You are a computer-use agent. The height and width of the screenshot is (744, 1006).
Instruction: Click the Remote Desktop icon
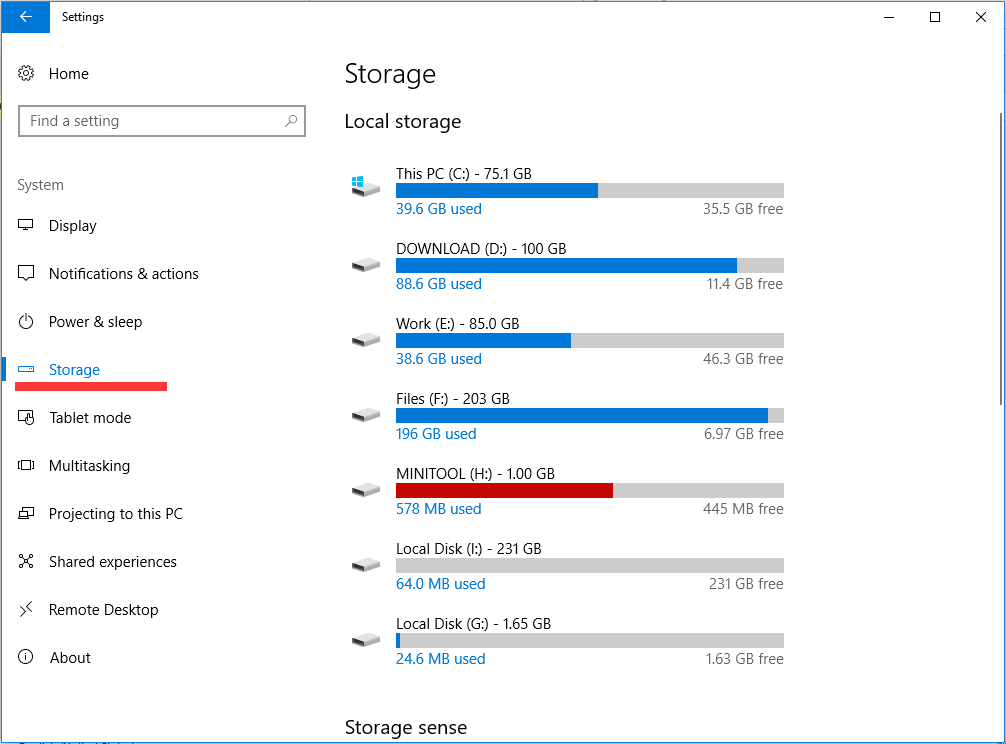(x=27, y=610)
